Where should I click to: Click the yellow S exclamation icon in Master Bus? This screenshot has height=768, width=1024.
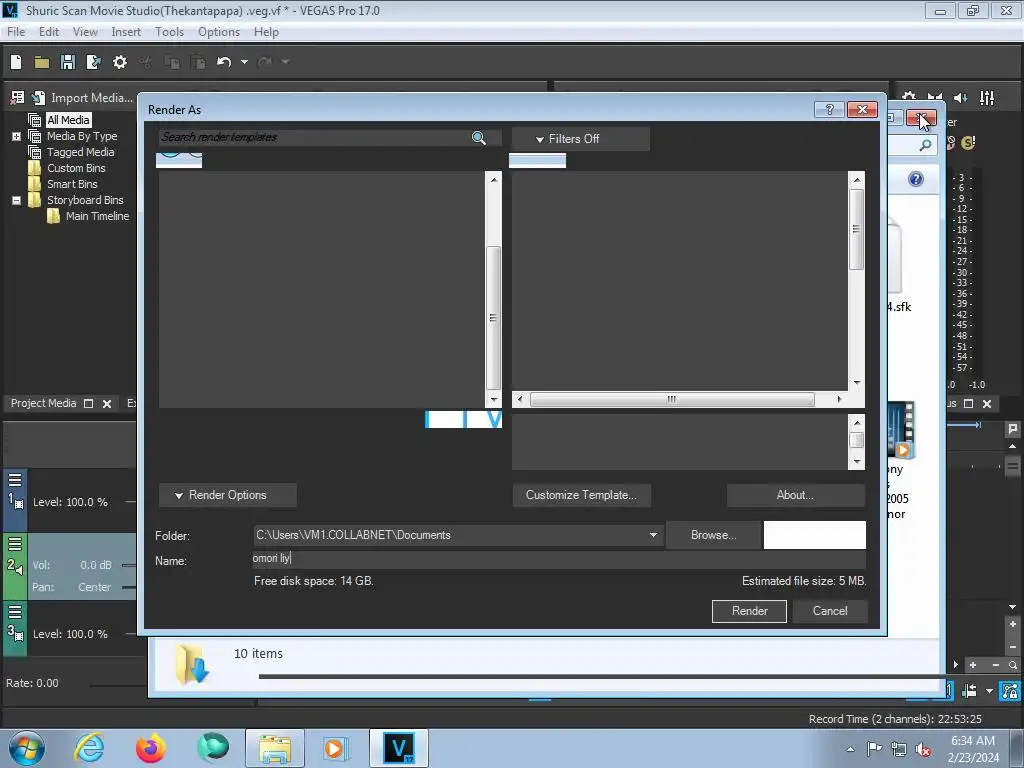968,142
